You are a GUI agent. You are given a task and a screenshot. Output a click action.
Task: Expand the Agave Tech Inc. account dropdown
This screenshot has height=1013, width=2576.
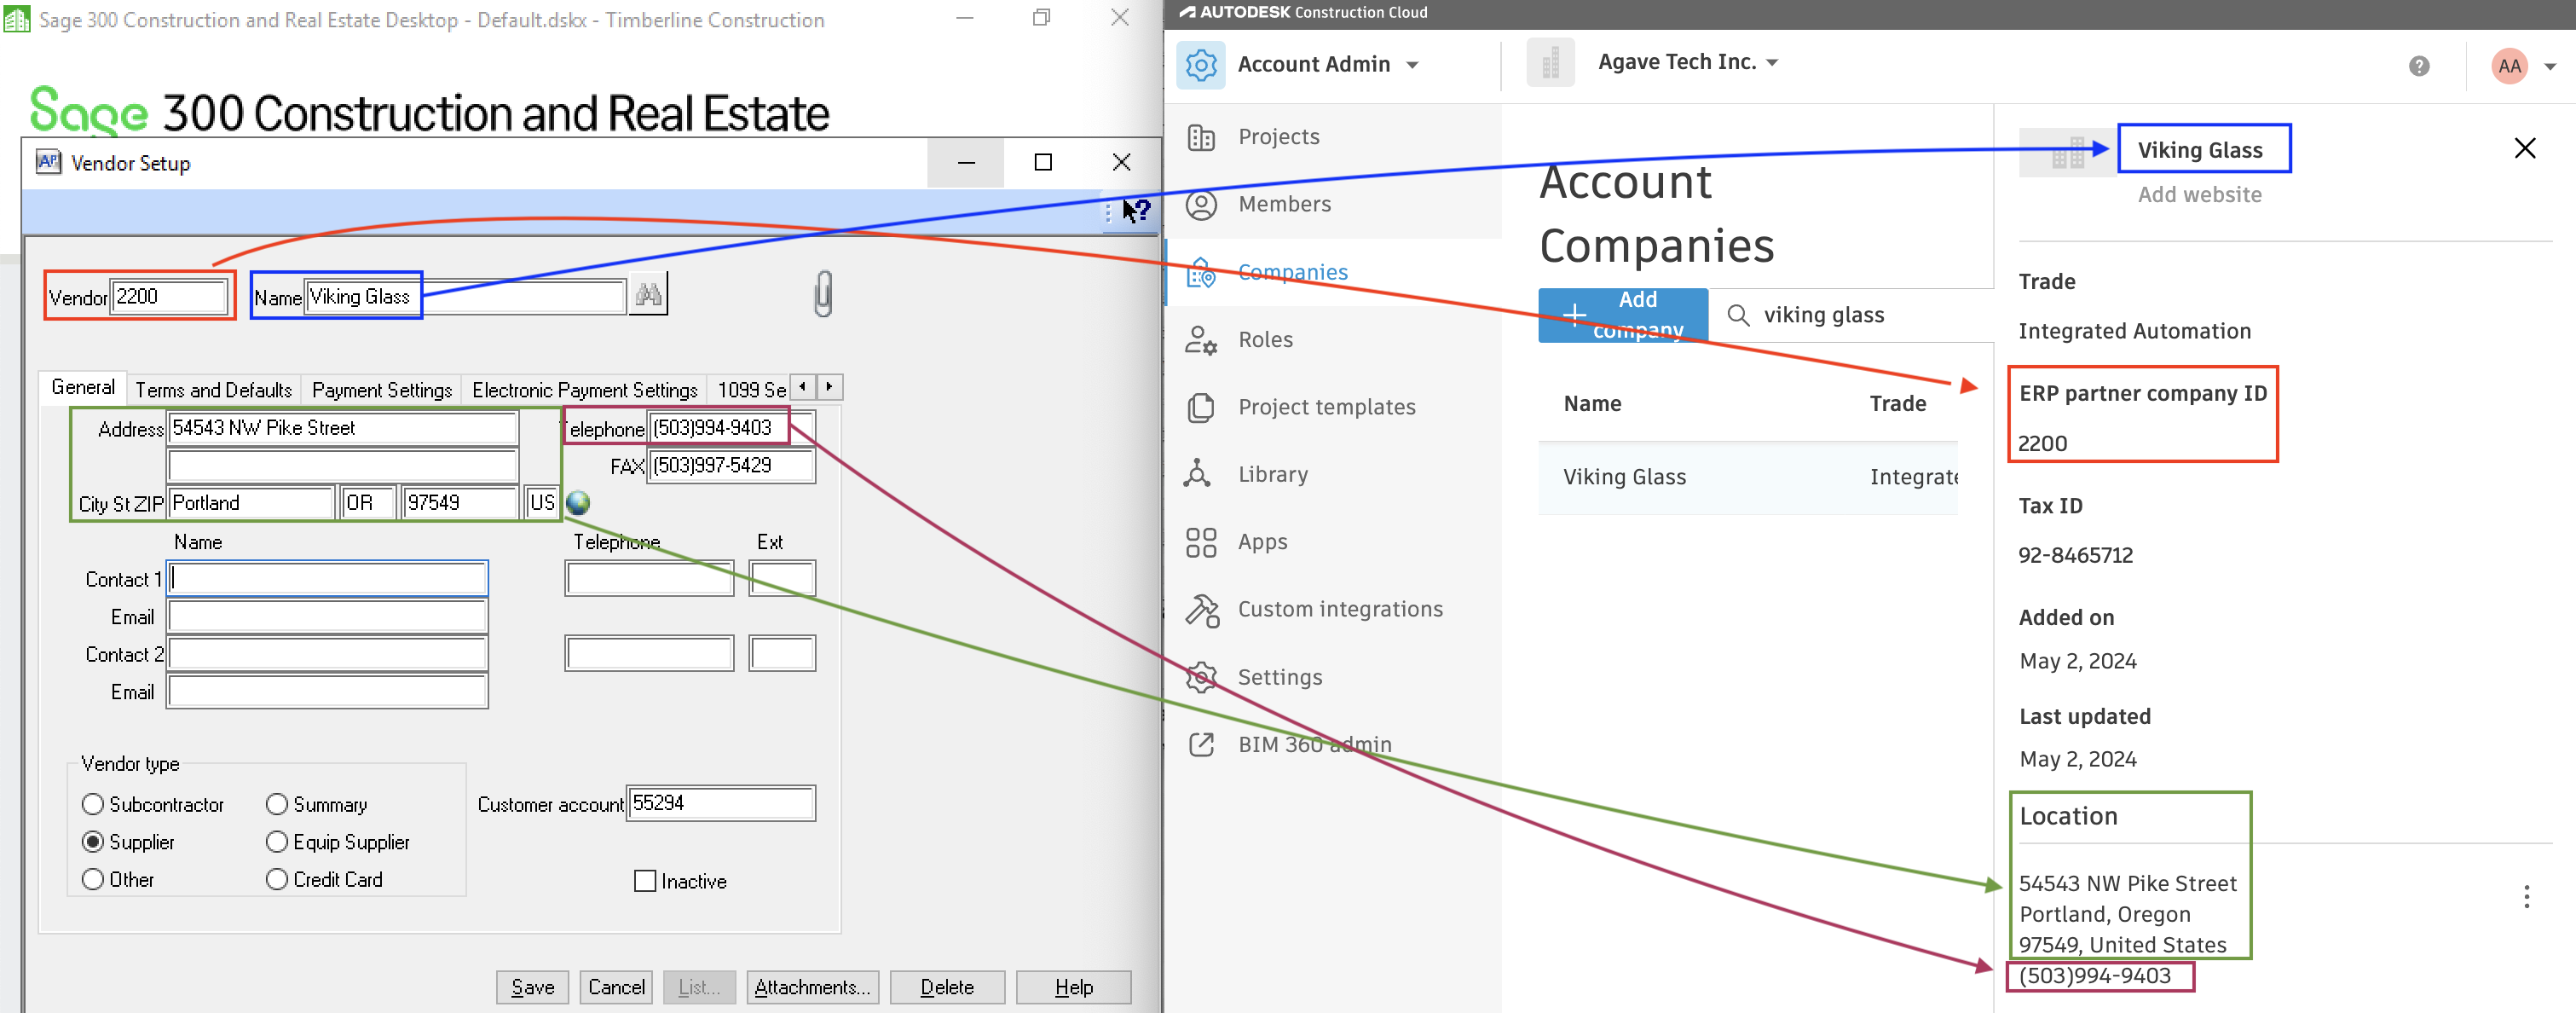point(1772,63)
